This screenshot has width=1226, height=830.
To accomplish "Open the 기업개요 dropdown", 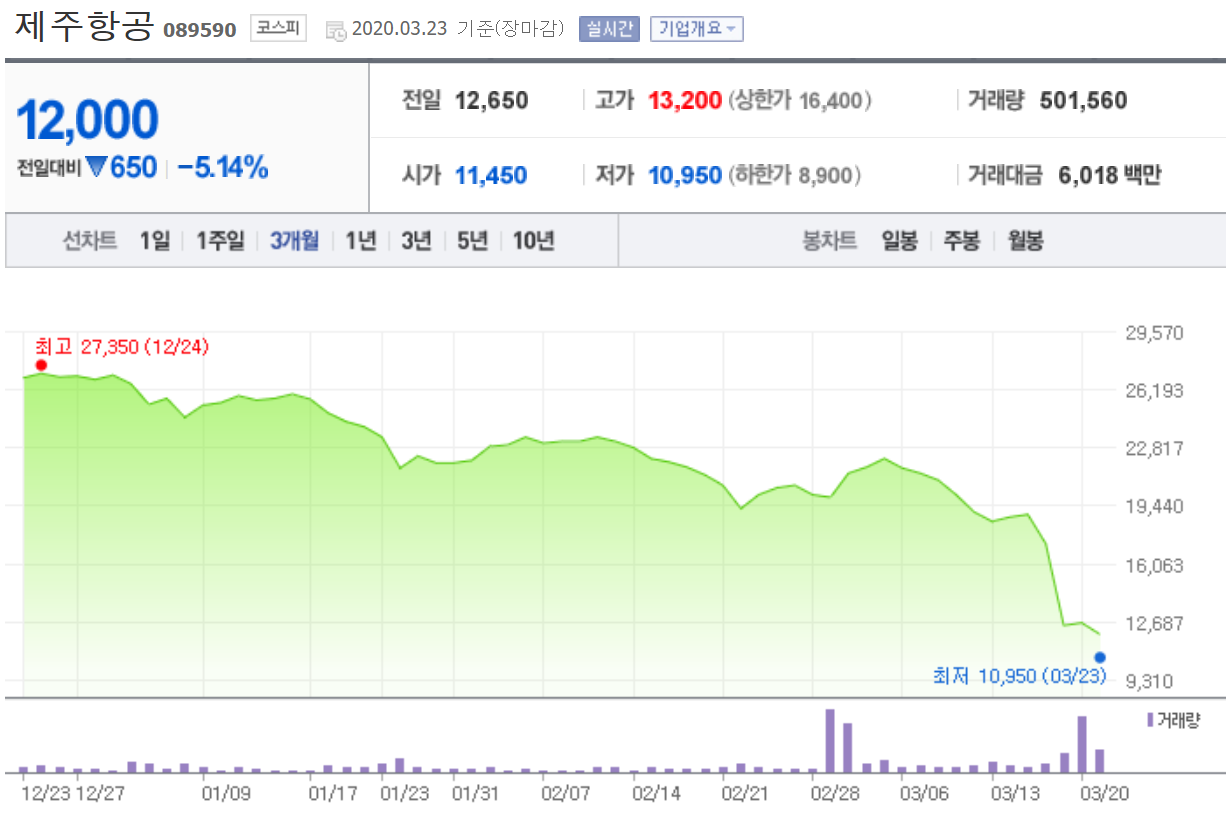I will tap(696, 29).
